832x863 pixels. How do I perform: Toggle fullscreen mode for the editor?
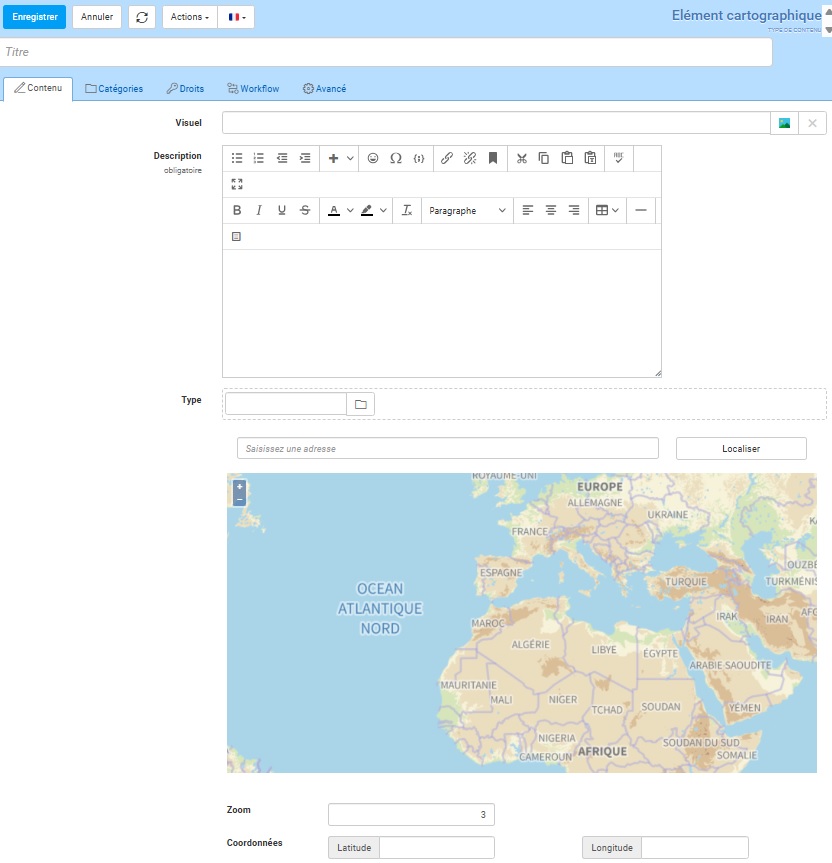(x=237, y=184)
